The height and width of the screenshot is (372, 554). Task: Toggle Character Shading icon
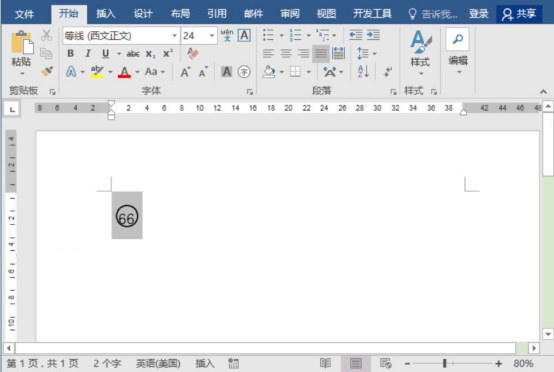pyautogui.click(x=226, y=72)
